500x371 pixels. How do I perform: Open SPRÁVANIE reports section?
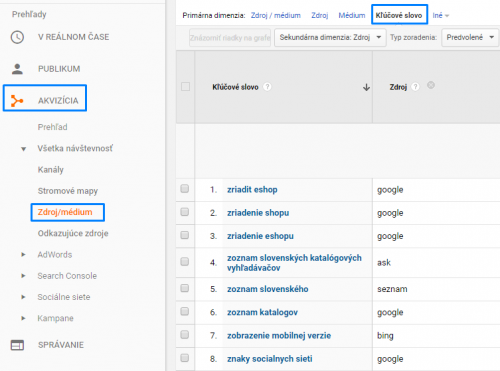(x=61, y=345)
